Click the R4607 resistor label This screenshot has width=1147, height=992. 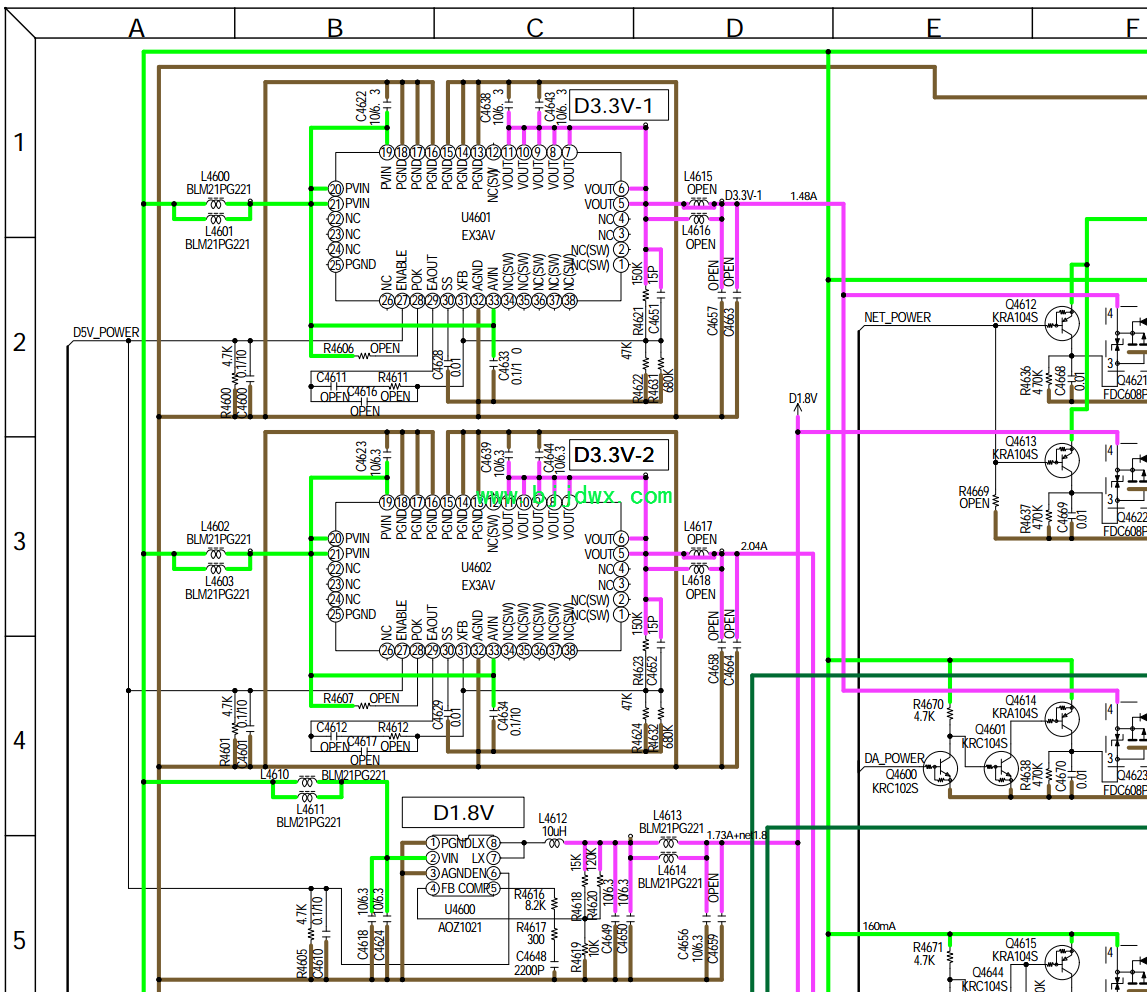pyautogui.click(x=339, y=699)
